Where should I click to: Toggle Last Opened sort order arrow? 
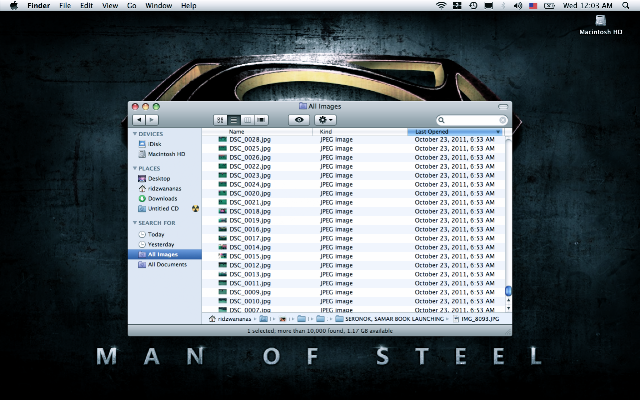[x=498, y=132]
